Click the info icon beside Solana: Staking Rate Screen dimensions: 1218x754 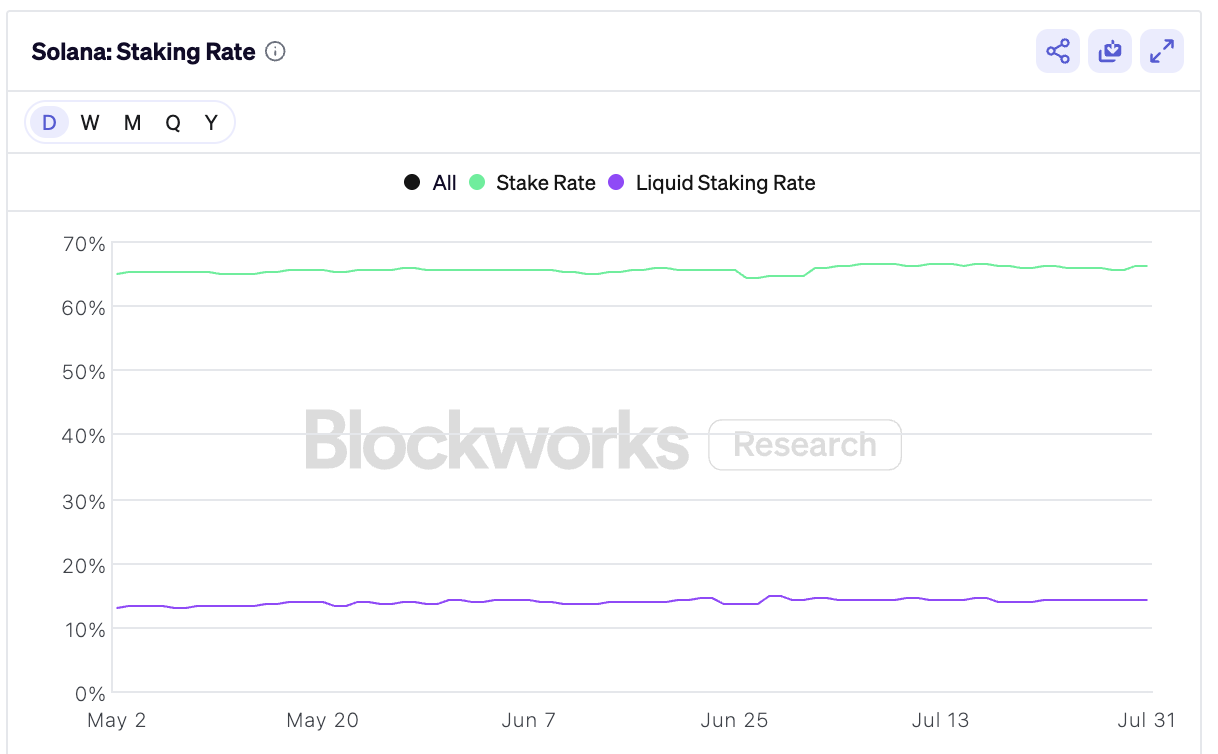click(275, 52)
